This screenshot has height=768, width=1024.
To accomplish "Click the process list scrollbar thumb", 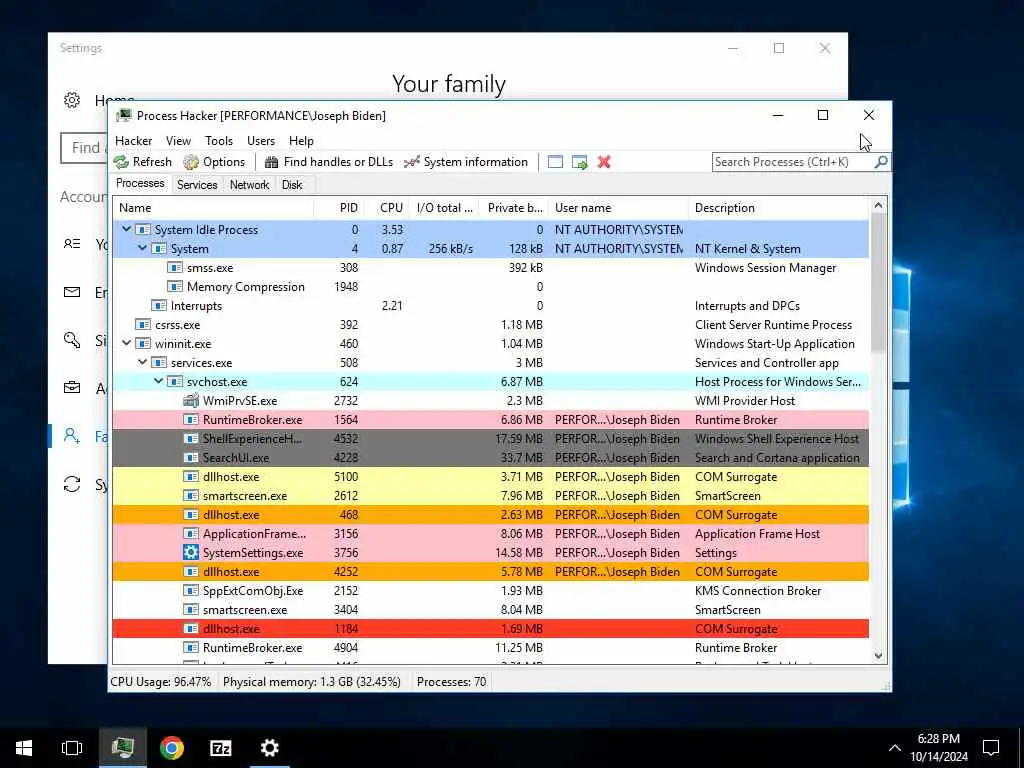I will (x=878, y=282).
